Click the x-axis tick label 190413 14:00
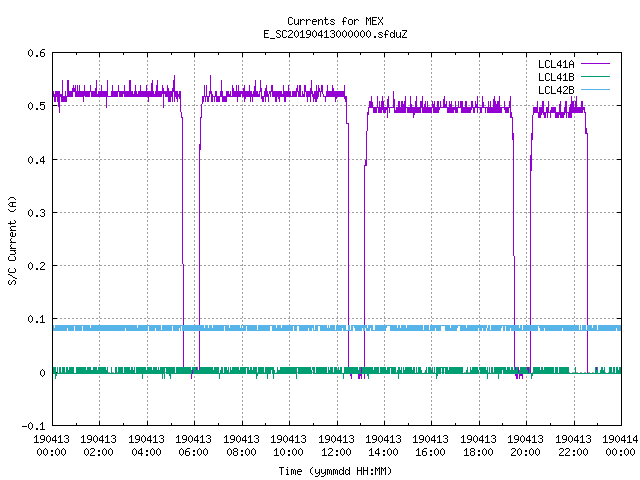The image size is (640, 480). [383, 446]
